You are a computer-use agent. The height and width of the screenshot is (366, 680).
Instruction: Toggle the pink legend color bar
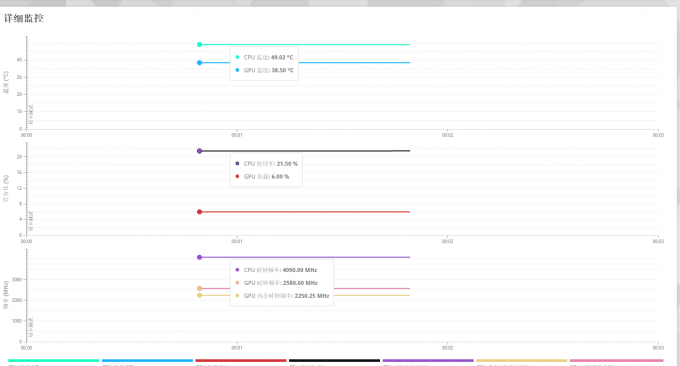[616, 360]
